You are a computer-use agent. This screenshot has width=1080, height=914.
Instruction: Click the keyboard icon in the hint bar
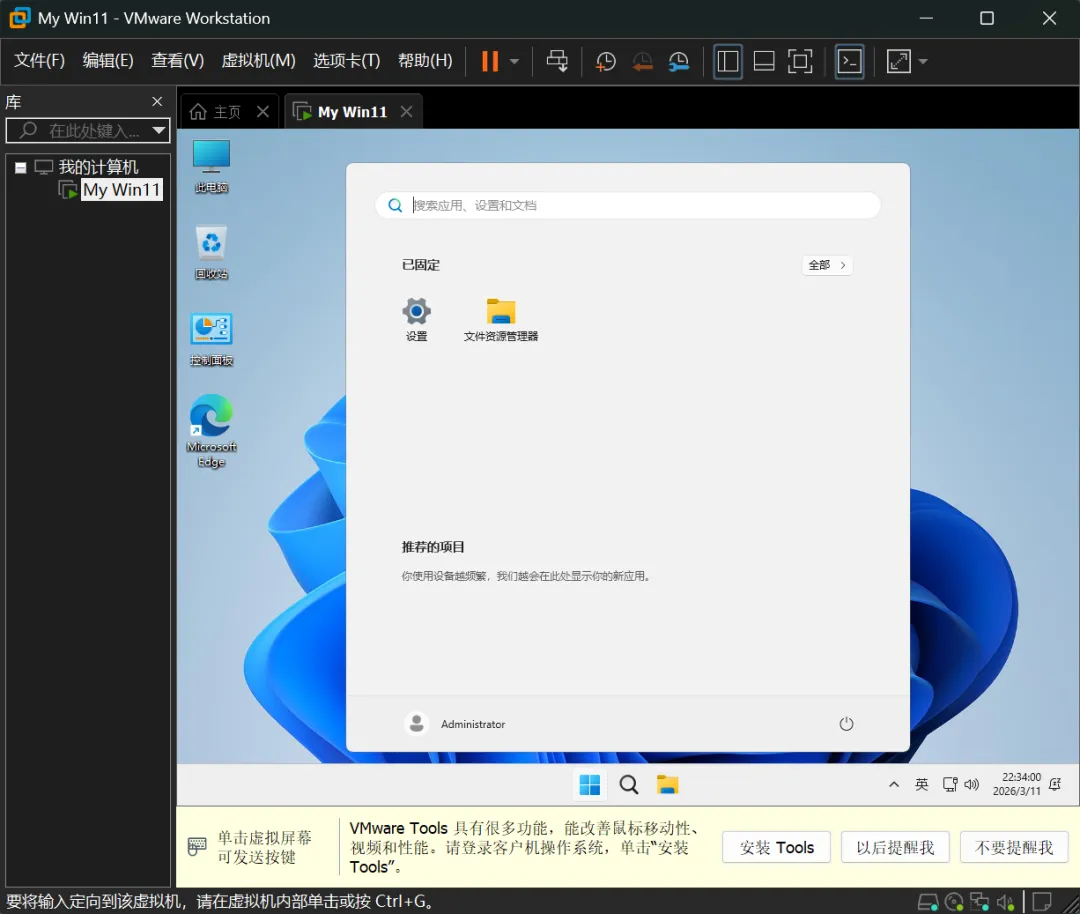point(197,846)
